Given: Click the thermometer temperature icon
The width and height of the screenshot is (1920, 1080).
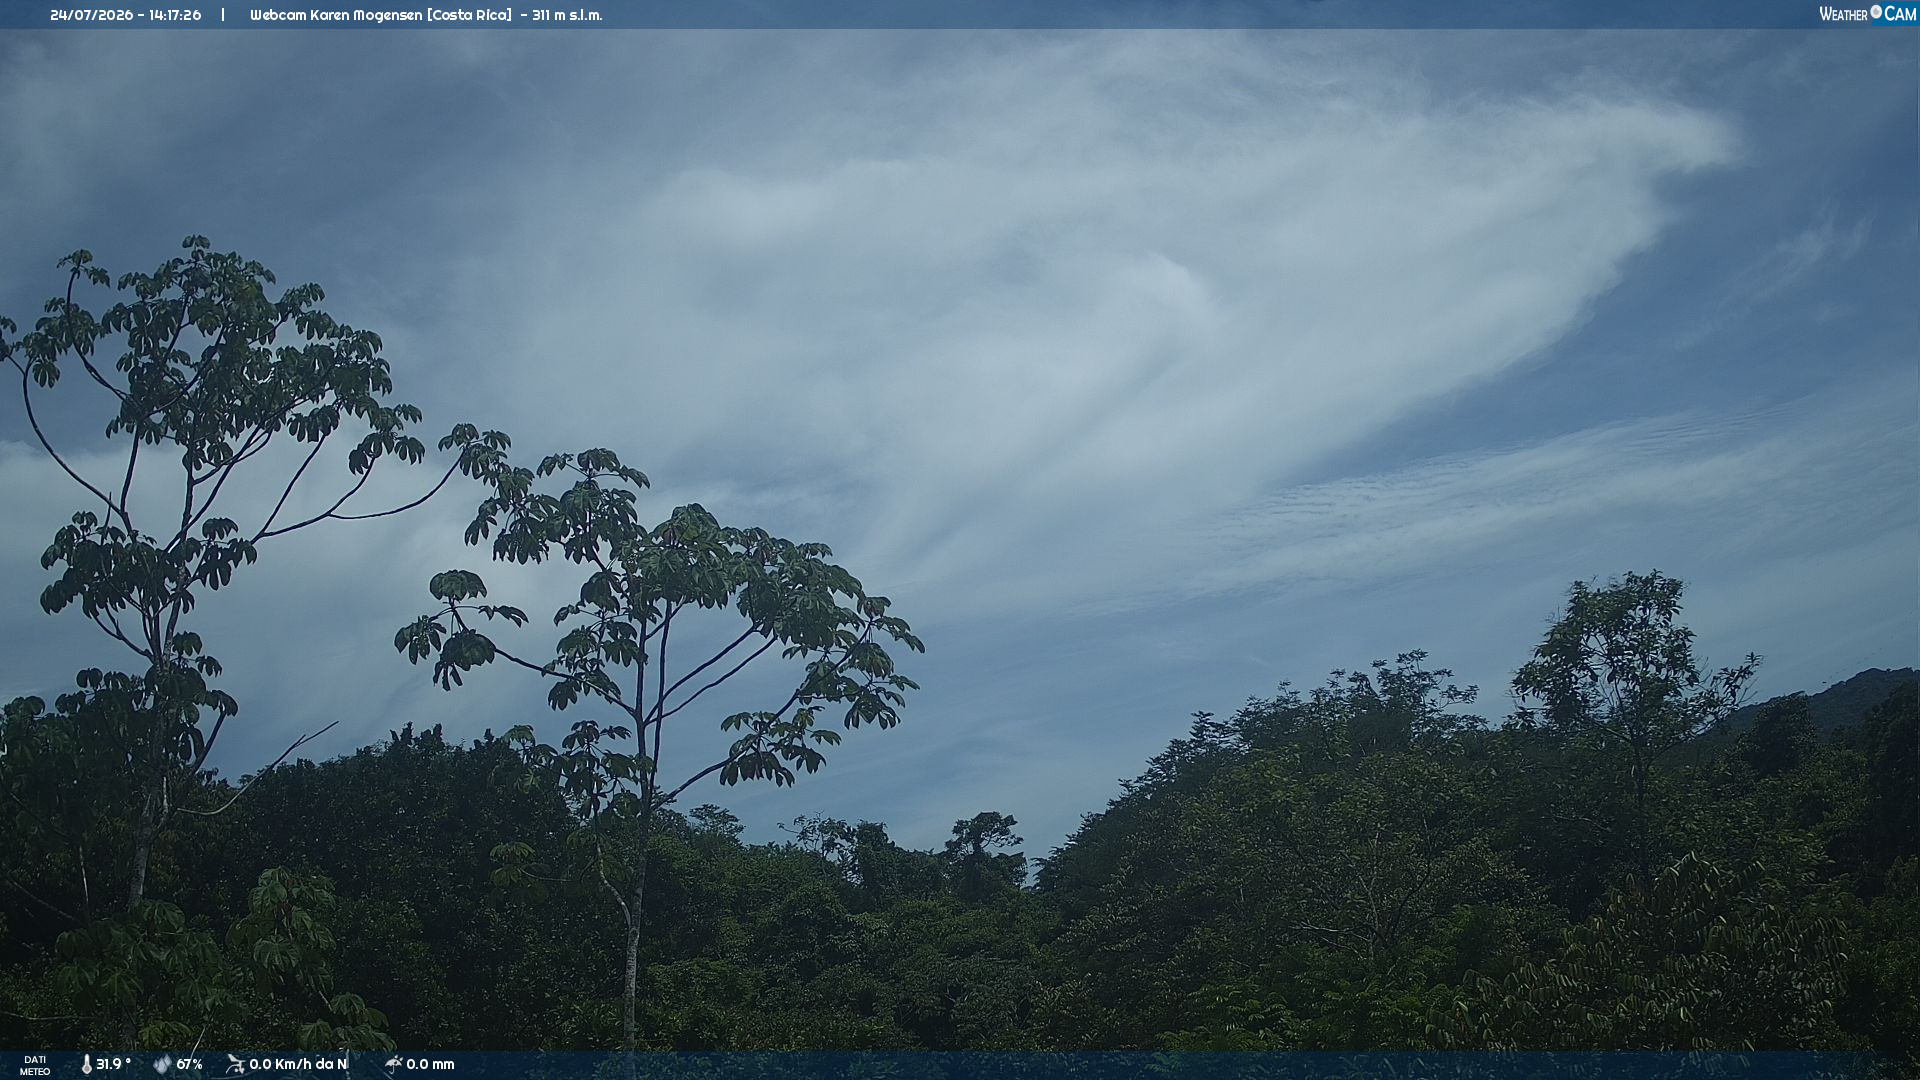Looking at the screenshot, I should (87, 1065).
